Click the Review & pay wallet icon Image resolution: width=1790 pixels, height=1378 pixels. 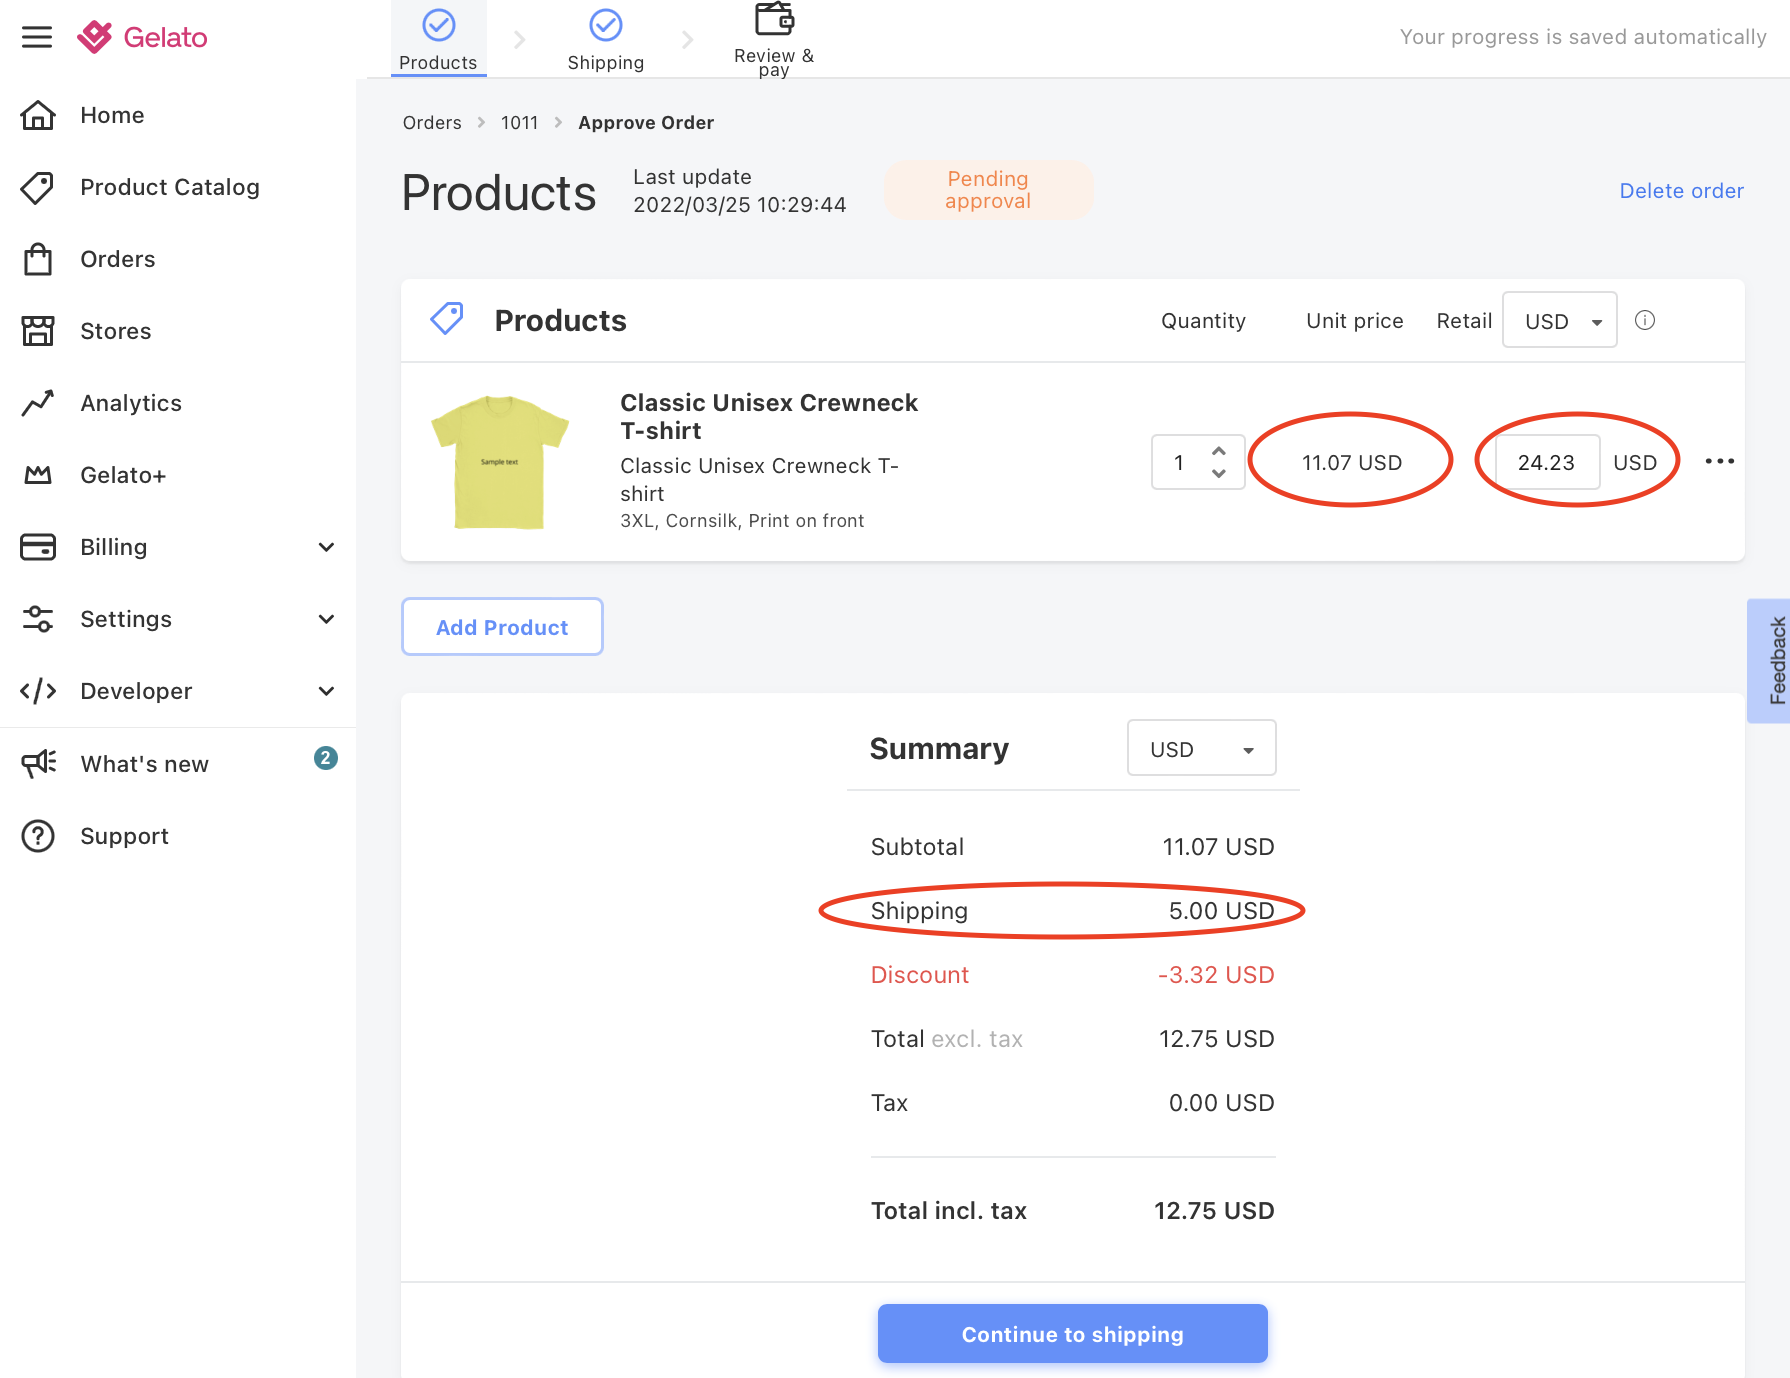tap(774, 19)
